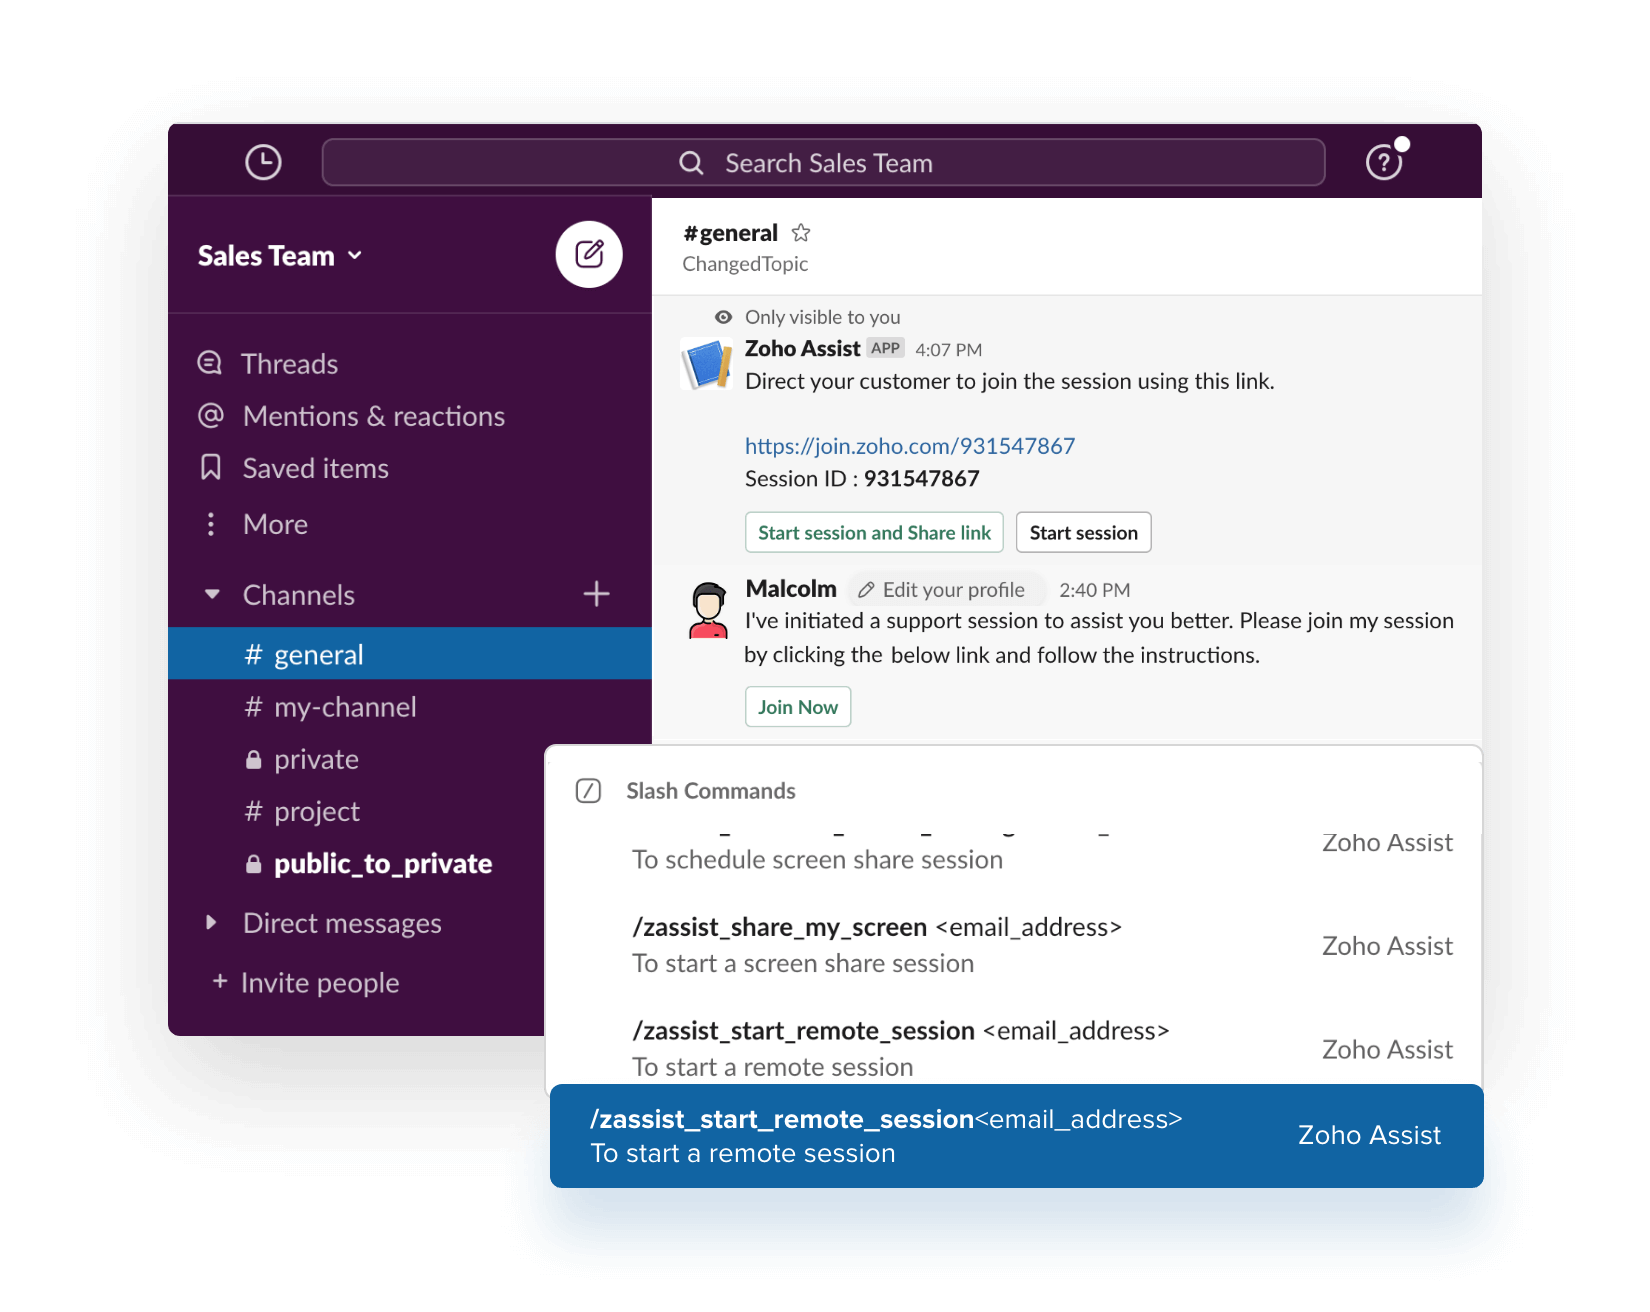The height and width of the screenshot is (1312, 1650).
Task: Click the pencil icon in Edit your profile
Action: click(x=866, y=590)
